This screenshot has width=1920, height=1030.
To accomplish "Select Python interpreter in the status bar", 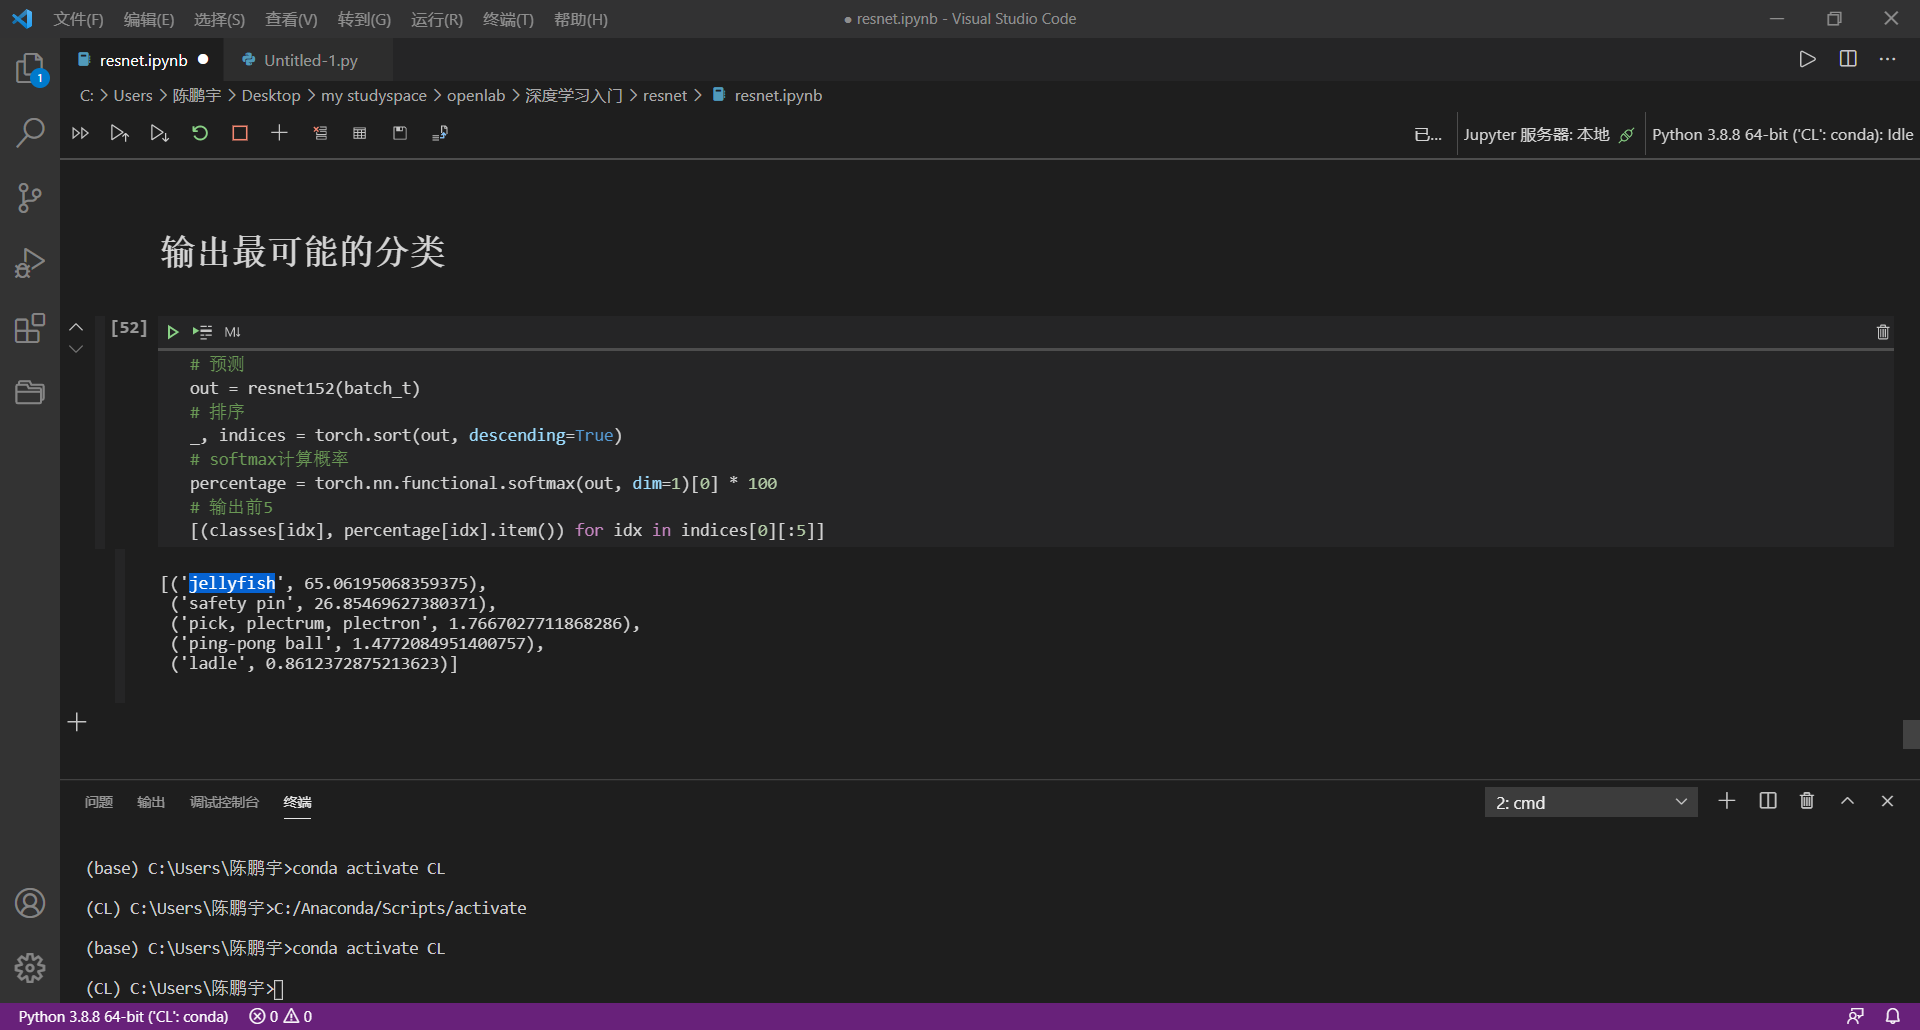I will tap(123, 1016).
